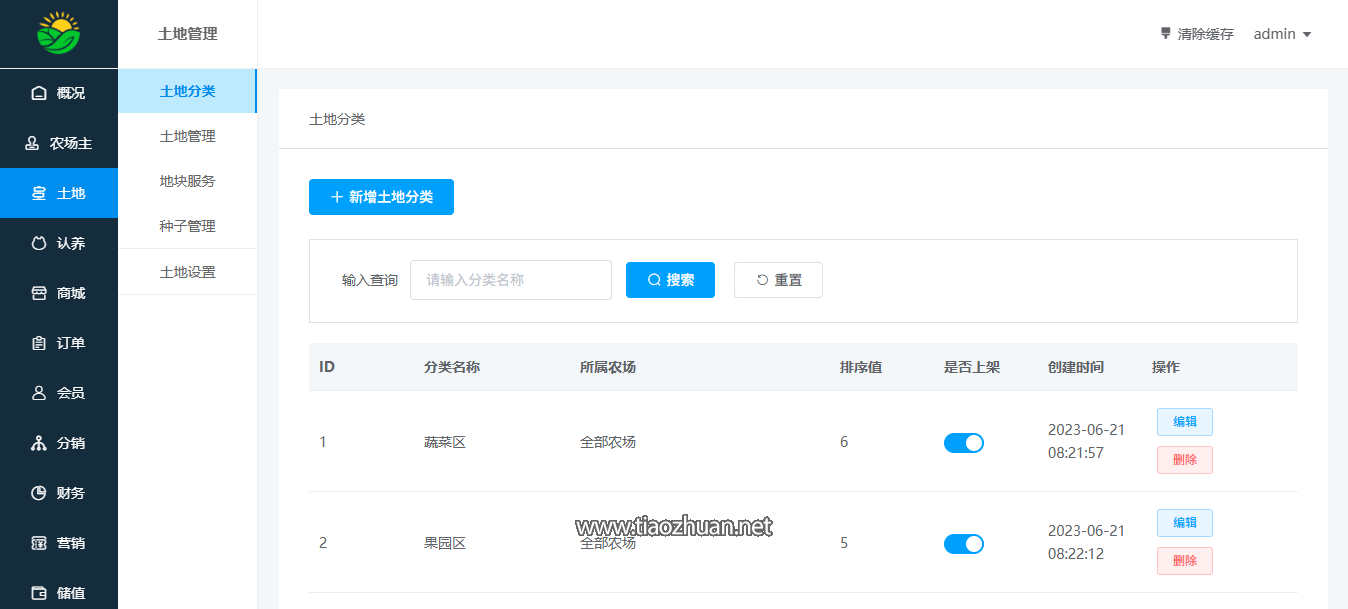This screenshot has width=1348, height=609.
Task: Open the 土地管理 submenu item
Action: coord(187,136)
